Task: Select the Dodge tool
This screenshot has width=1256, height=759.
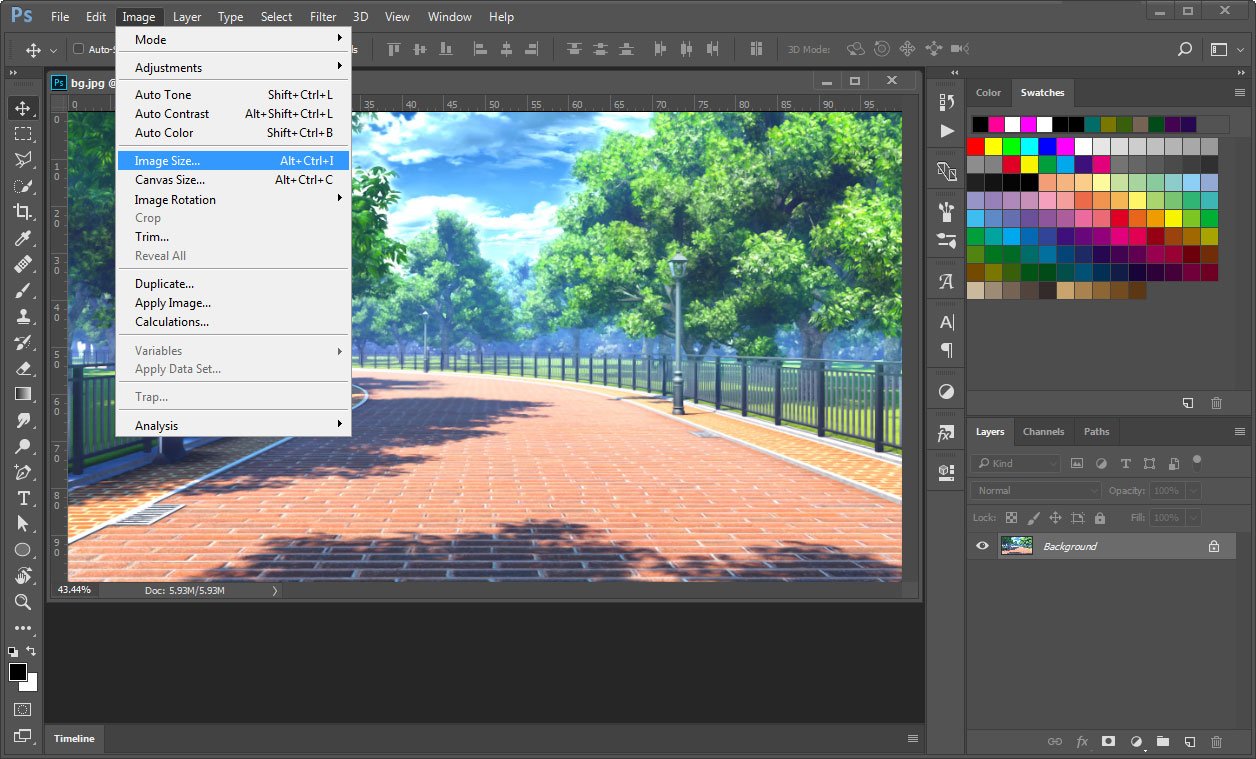Action: tap(22, 446)
